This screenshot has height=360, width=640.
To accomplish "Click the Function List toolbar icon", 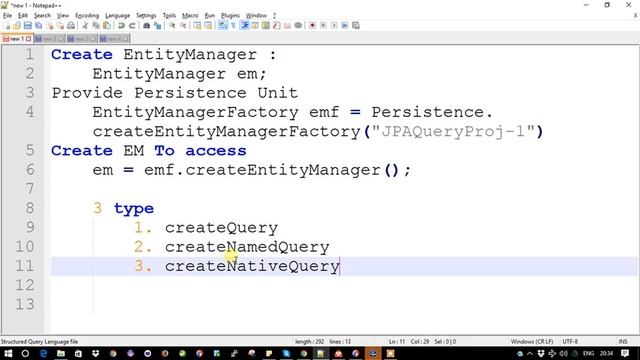I will pyautogui.click(x=277, y=26).
